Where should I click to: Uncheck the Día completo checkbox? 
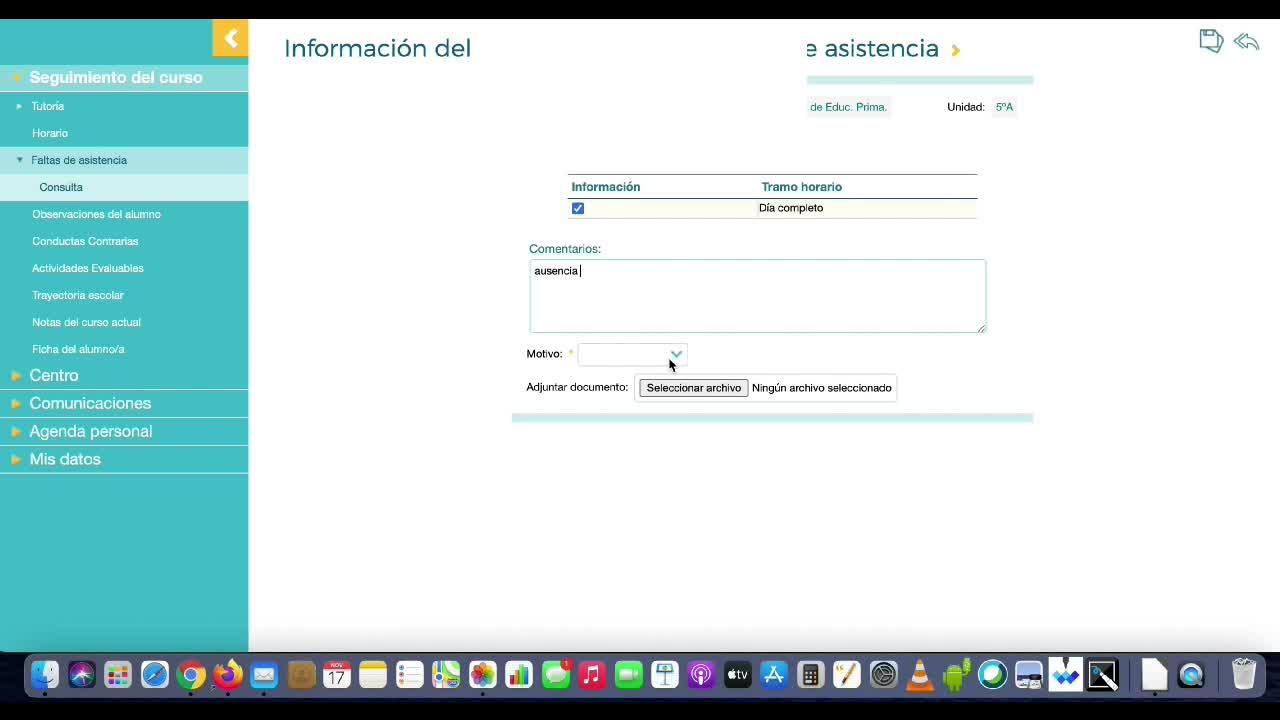pos(578,209)
